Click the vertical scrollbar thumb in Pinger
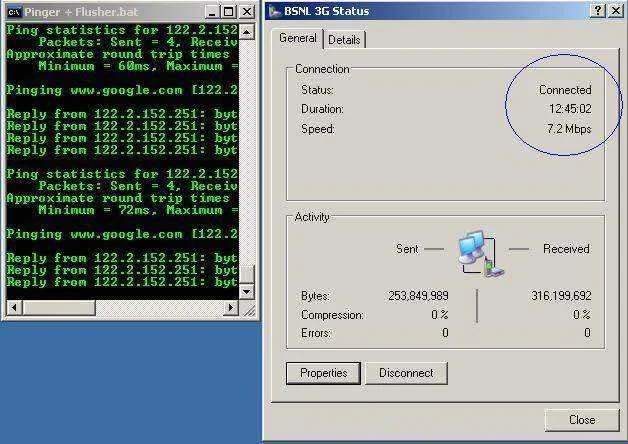Image resolution: width=628 pixels, height=444 pixels. pyautogui.click(x=247, y=274)
